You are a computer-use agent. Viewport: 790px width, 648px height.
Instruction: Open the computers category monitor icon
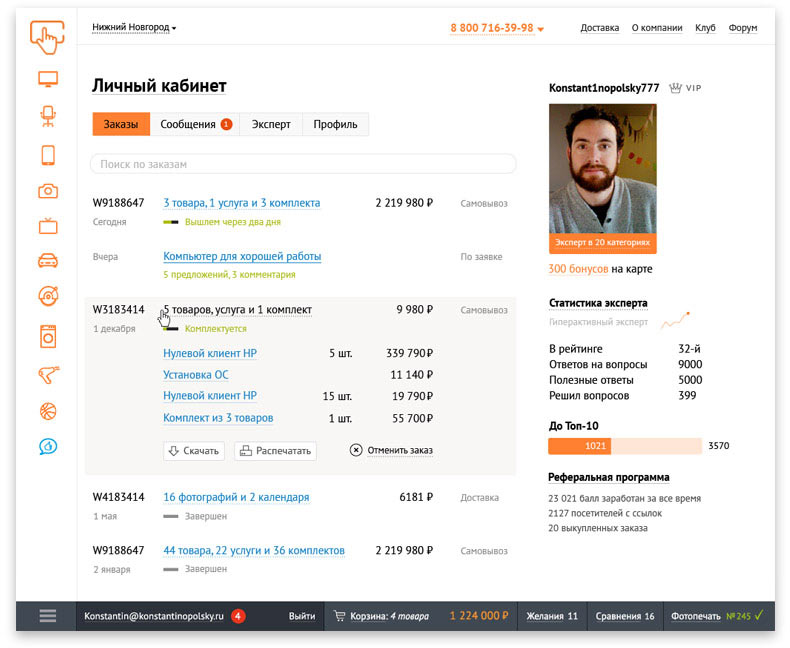click(47, 79)
